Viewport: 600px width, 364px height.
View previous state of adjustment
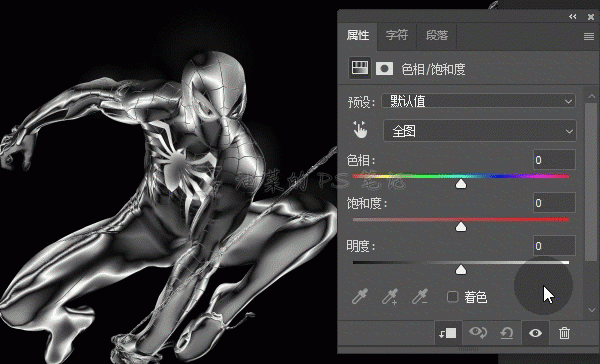click(x=478, y=332)
